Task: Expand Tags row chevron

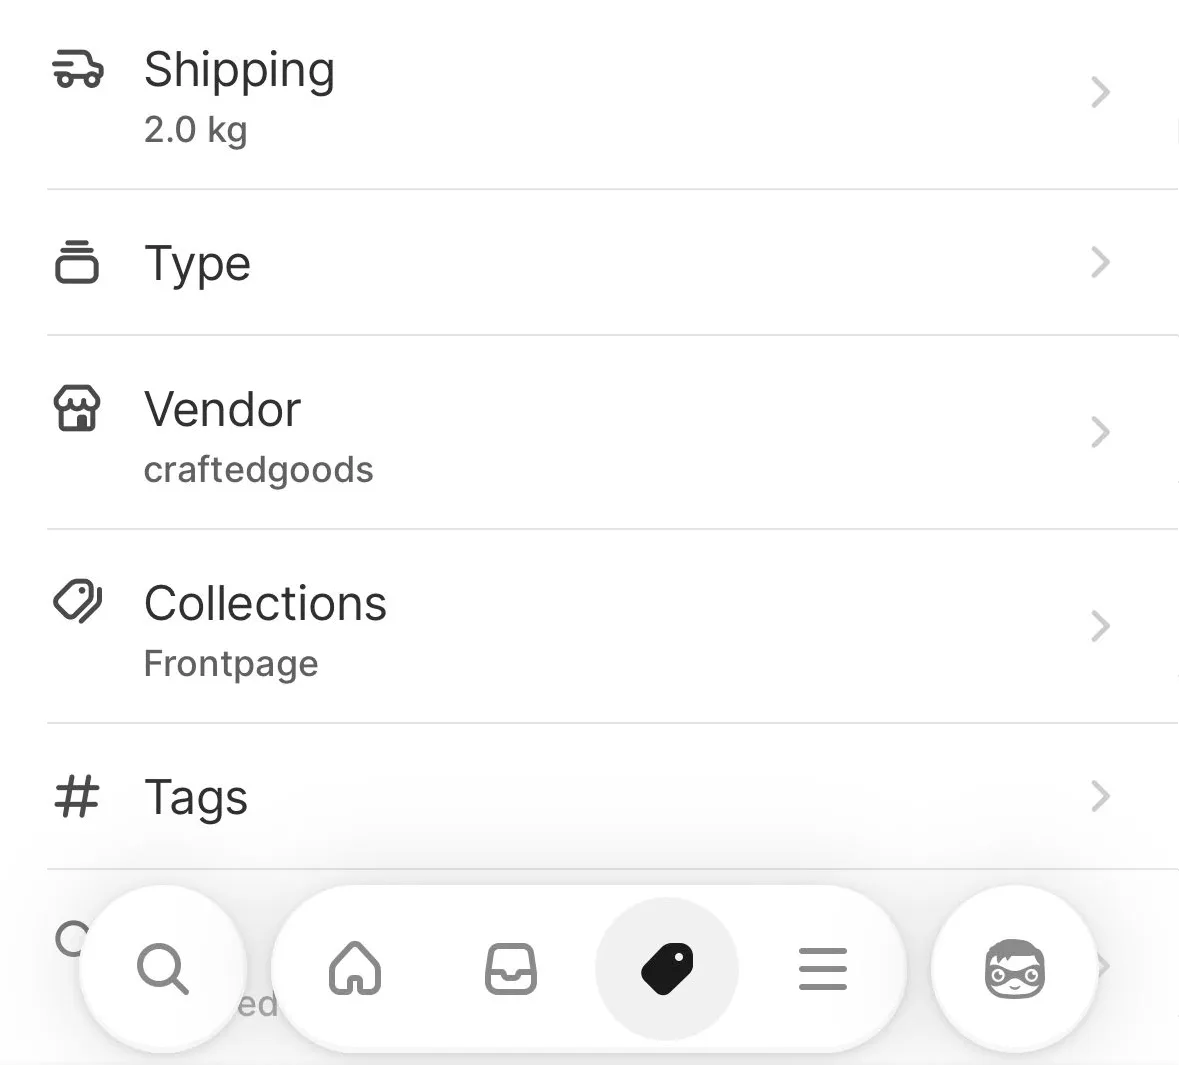Action: click(x=1101, y=796)
